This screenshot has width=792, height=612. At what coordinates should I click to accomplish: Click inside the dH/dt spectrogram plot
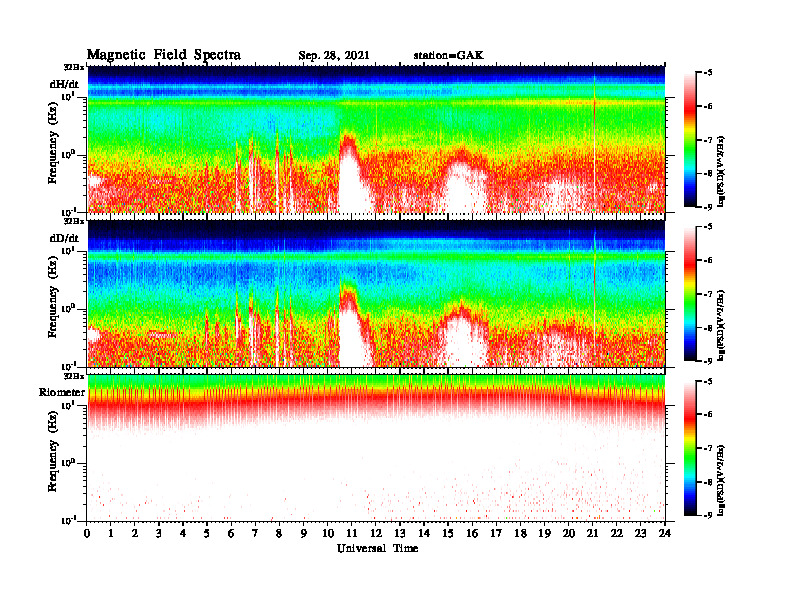pyautogui.click(x=376, y=139)
